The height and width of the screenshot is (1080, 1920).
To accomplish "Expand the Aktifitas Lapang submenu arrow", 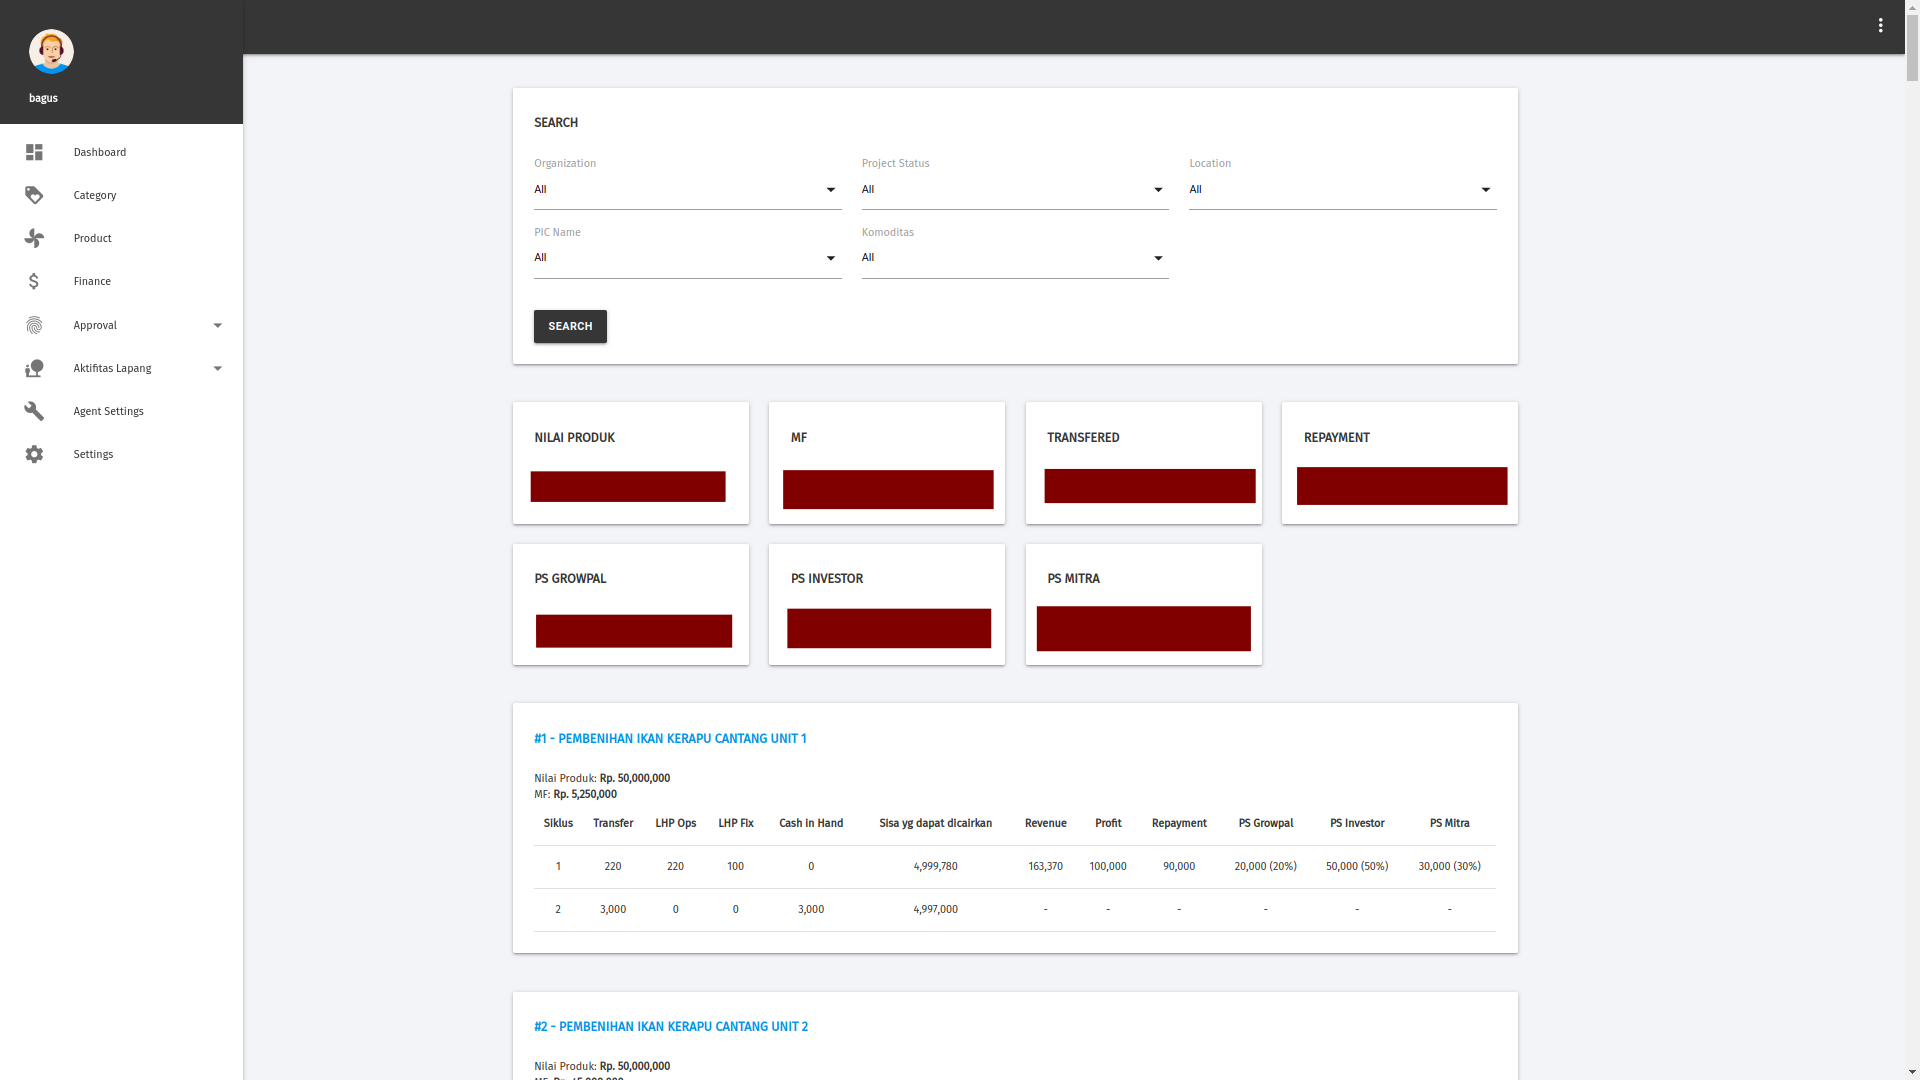I will 217,368.
